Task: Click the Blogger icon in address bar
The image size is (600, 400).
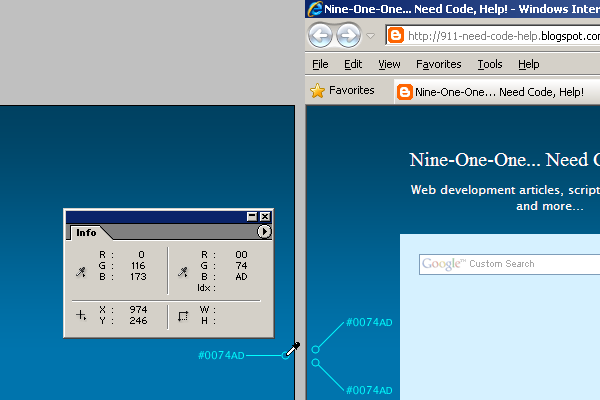Action: [396, 36]
